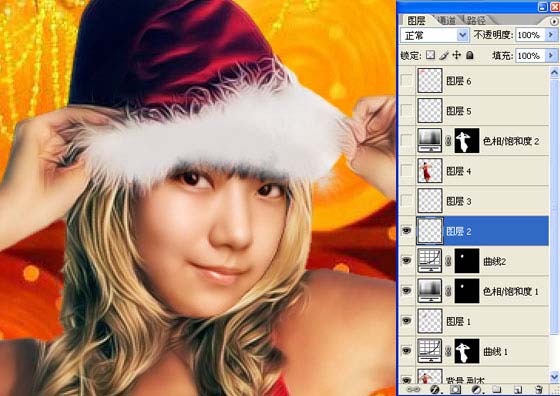This screenshot has height=396, width=560.
Task: Open the layer style (fx) menu
Action: pos(435,390)
